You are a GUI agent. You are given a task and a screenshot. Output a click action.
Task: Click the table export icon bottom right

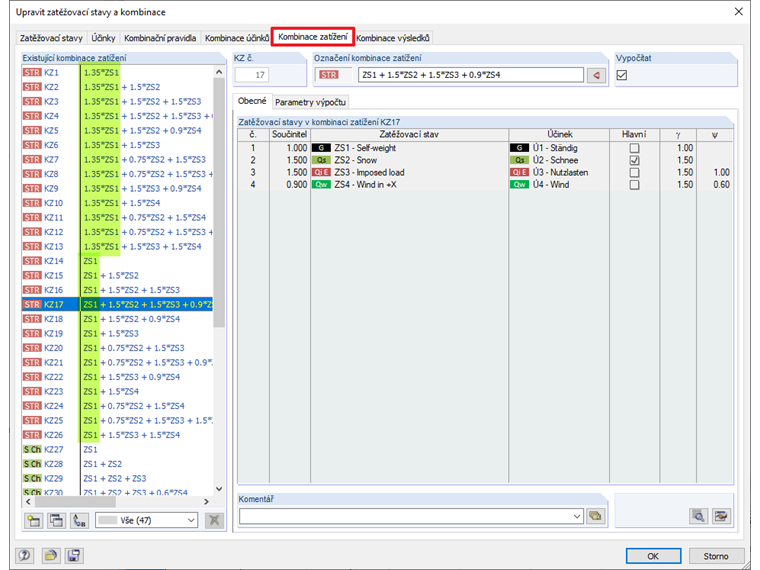pos(721,516)
